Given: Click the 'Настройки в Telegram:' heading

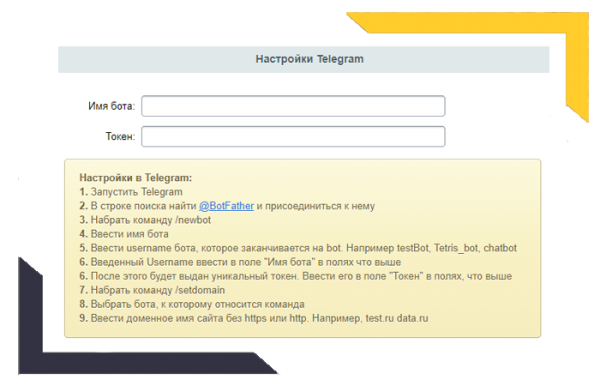Looking at the screenshot, I should (x=135, y=178).
